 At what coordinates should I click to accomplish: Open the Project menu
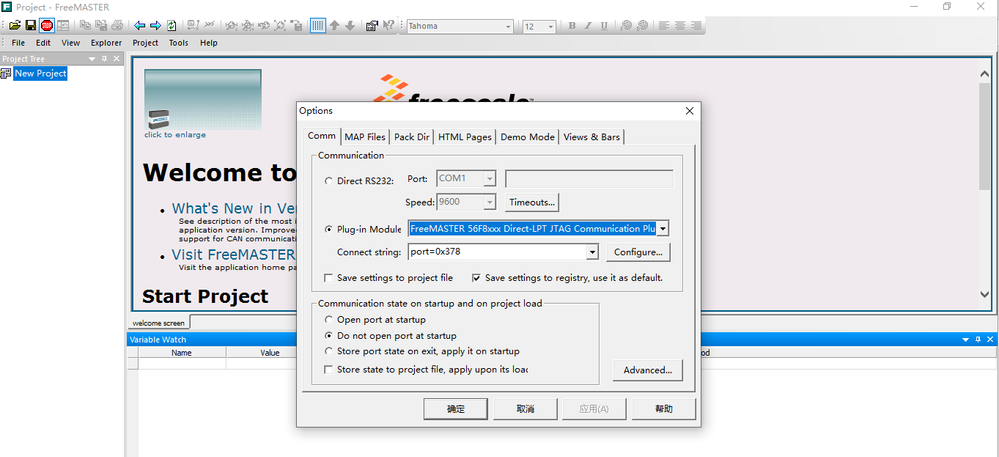pyautogui.click(x=145, y=43)
